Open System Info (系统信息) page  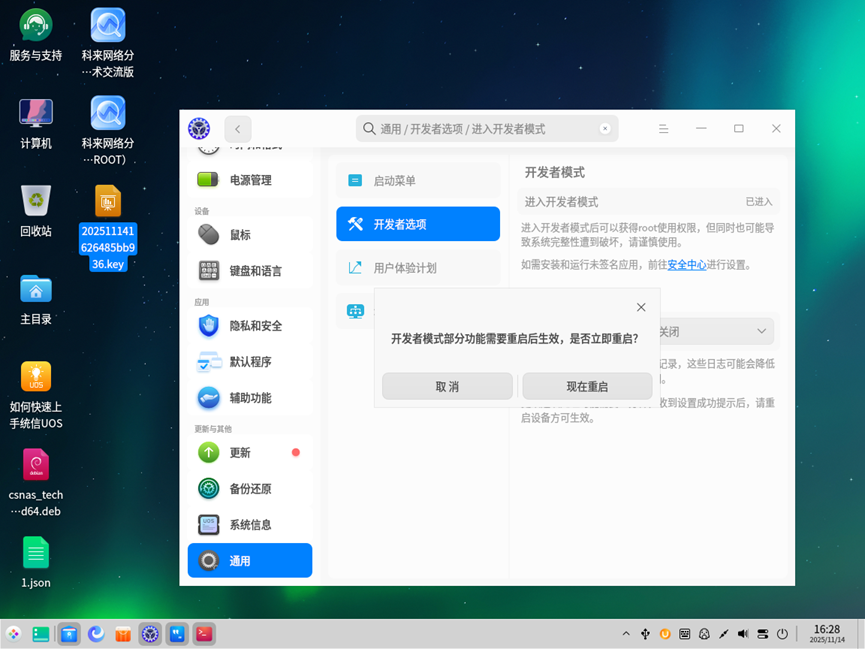coord(248,524)
